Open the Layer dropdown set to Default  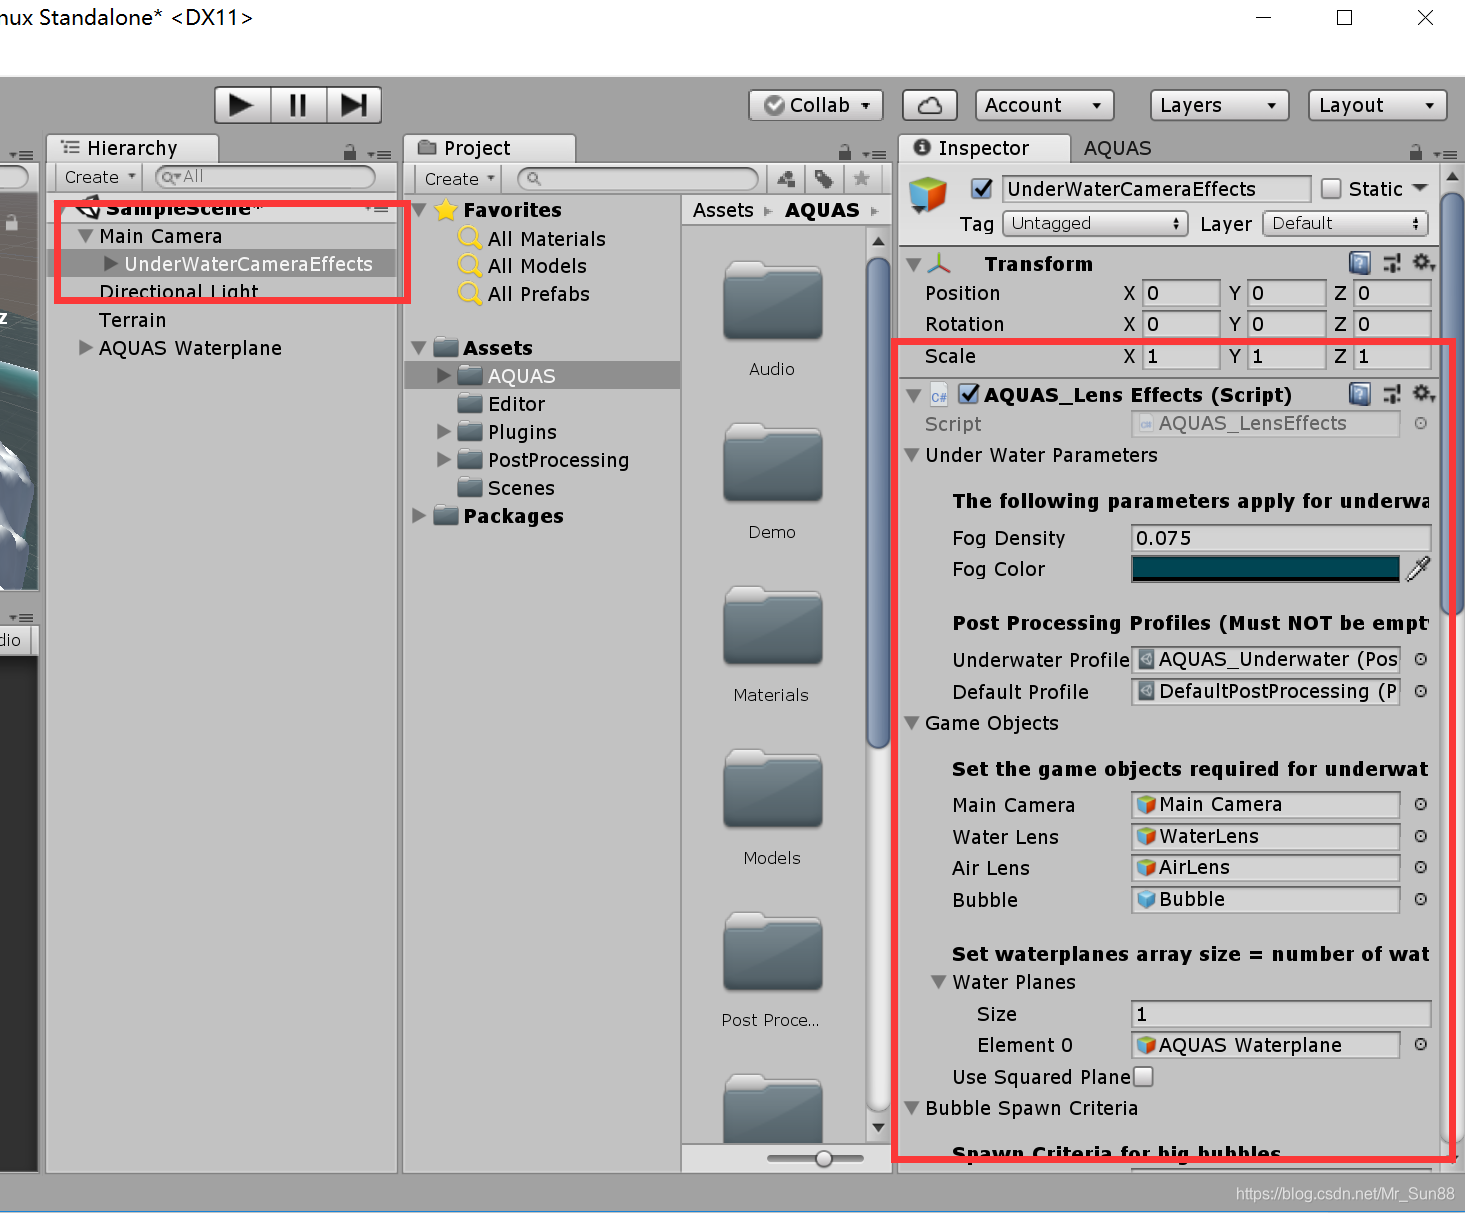coord(1345,223)
